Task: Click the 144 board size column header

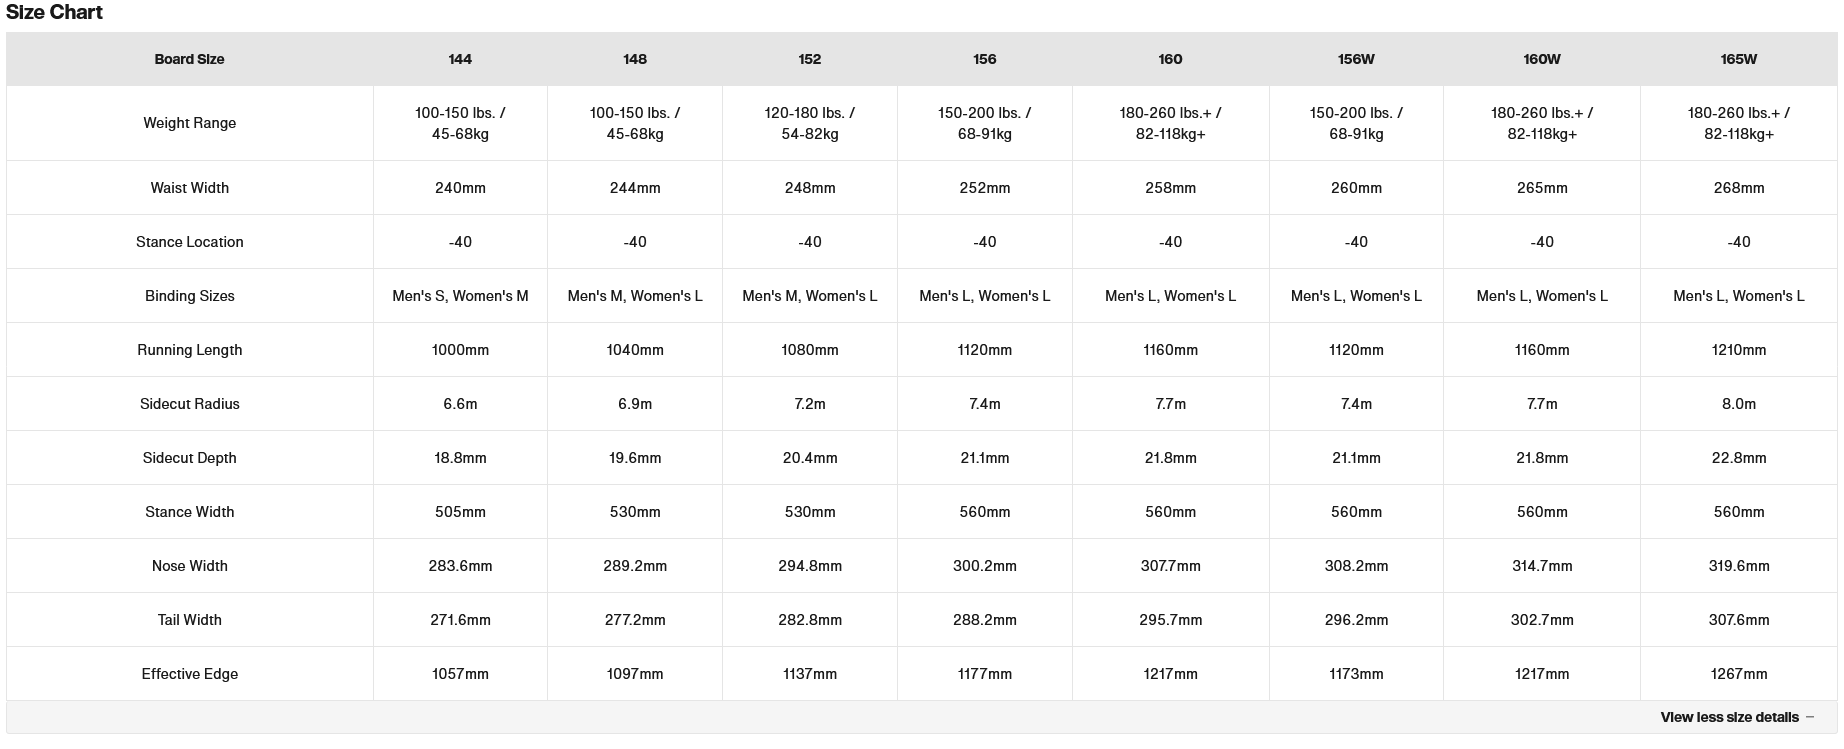Action: tap(460, 59)
